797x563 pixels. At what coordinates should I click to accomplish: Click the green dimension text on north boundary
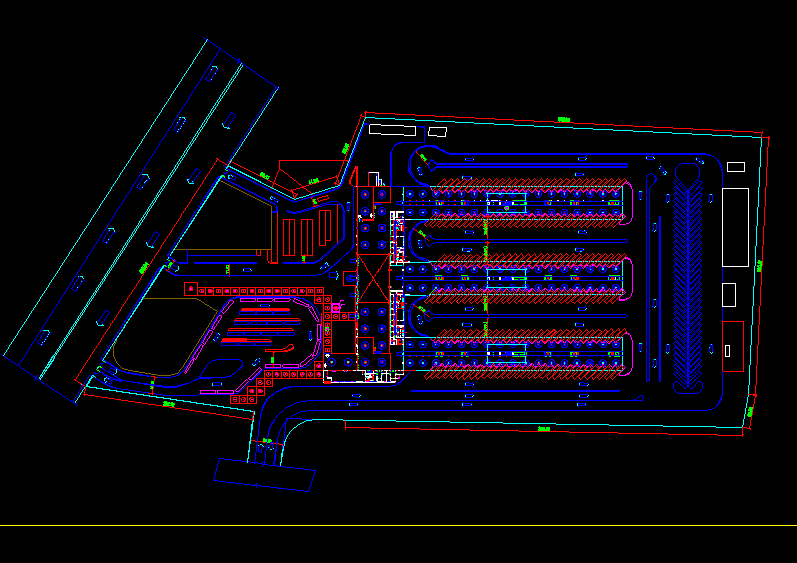(x=563, y=121)
